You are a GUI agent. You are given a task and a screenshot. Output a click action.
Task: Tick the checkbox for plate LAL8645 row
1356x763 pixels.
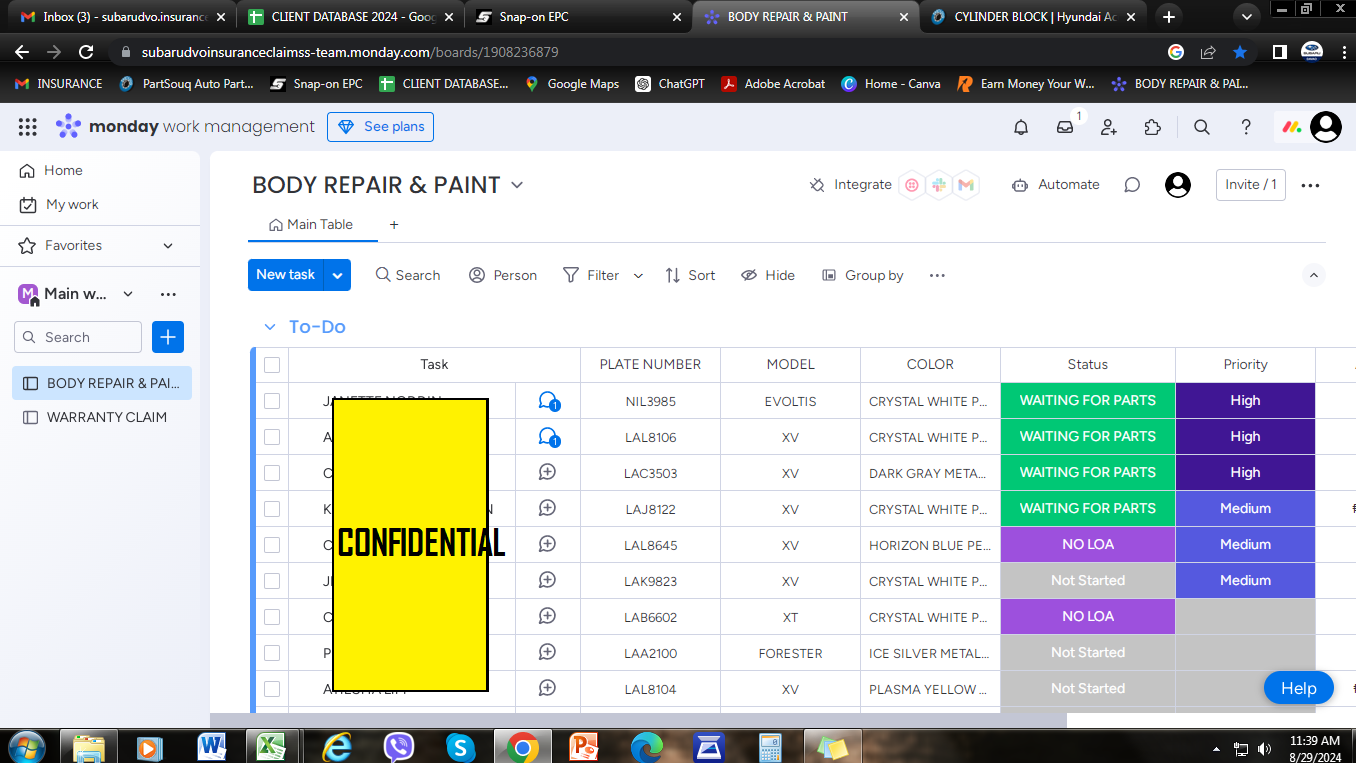[x=272, y=545]
